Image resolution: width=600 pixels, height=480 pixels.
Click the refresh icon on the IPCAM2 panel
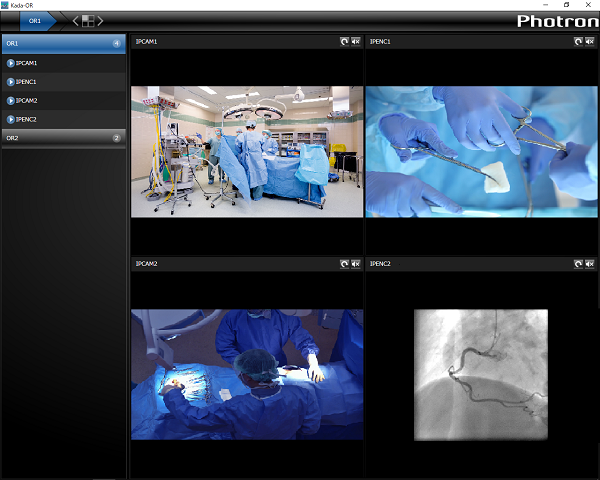(x=344, y=264)
